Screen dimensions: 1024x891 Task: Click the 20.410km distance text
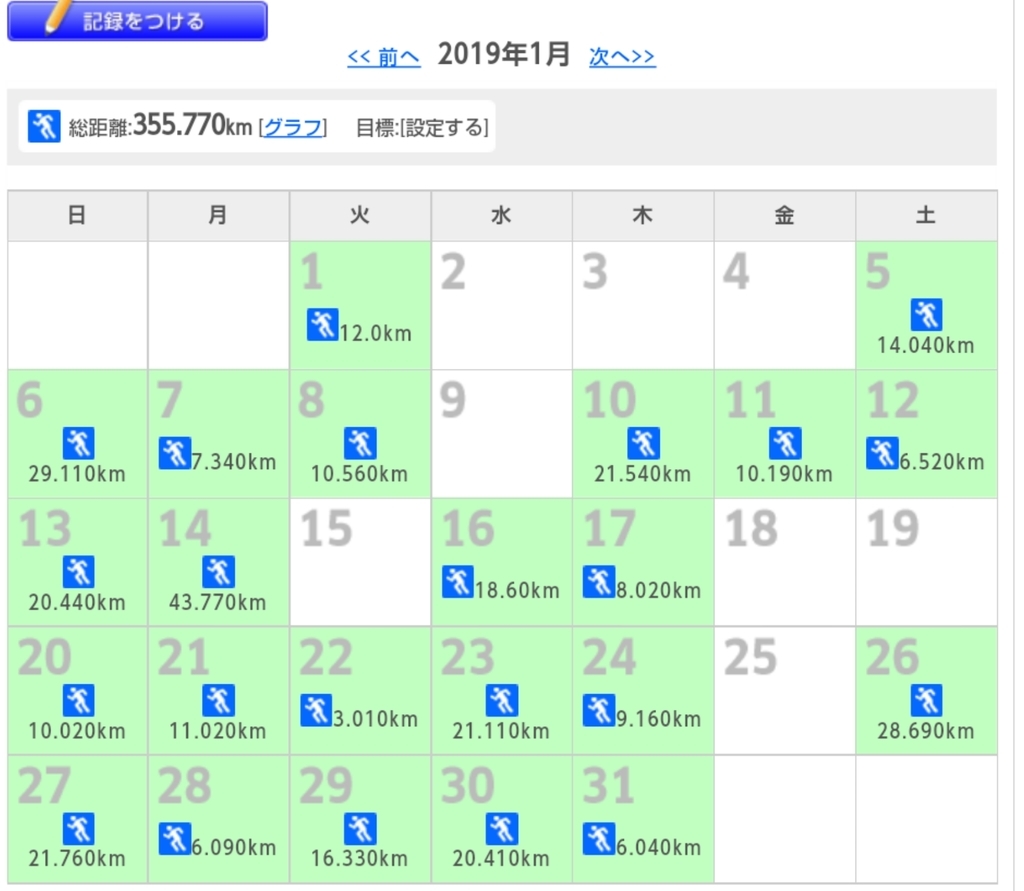coord(501,858)
